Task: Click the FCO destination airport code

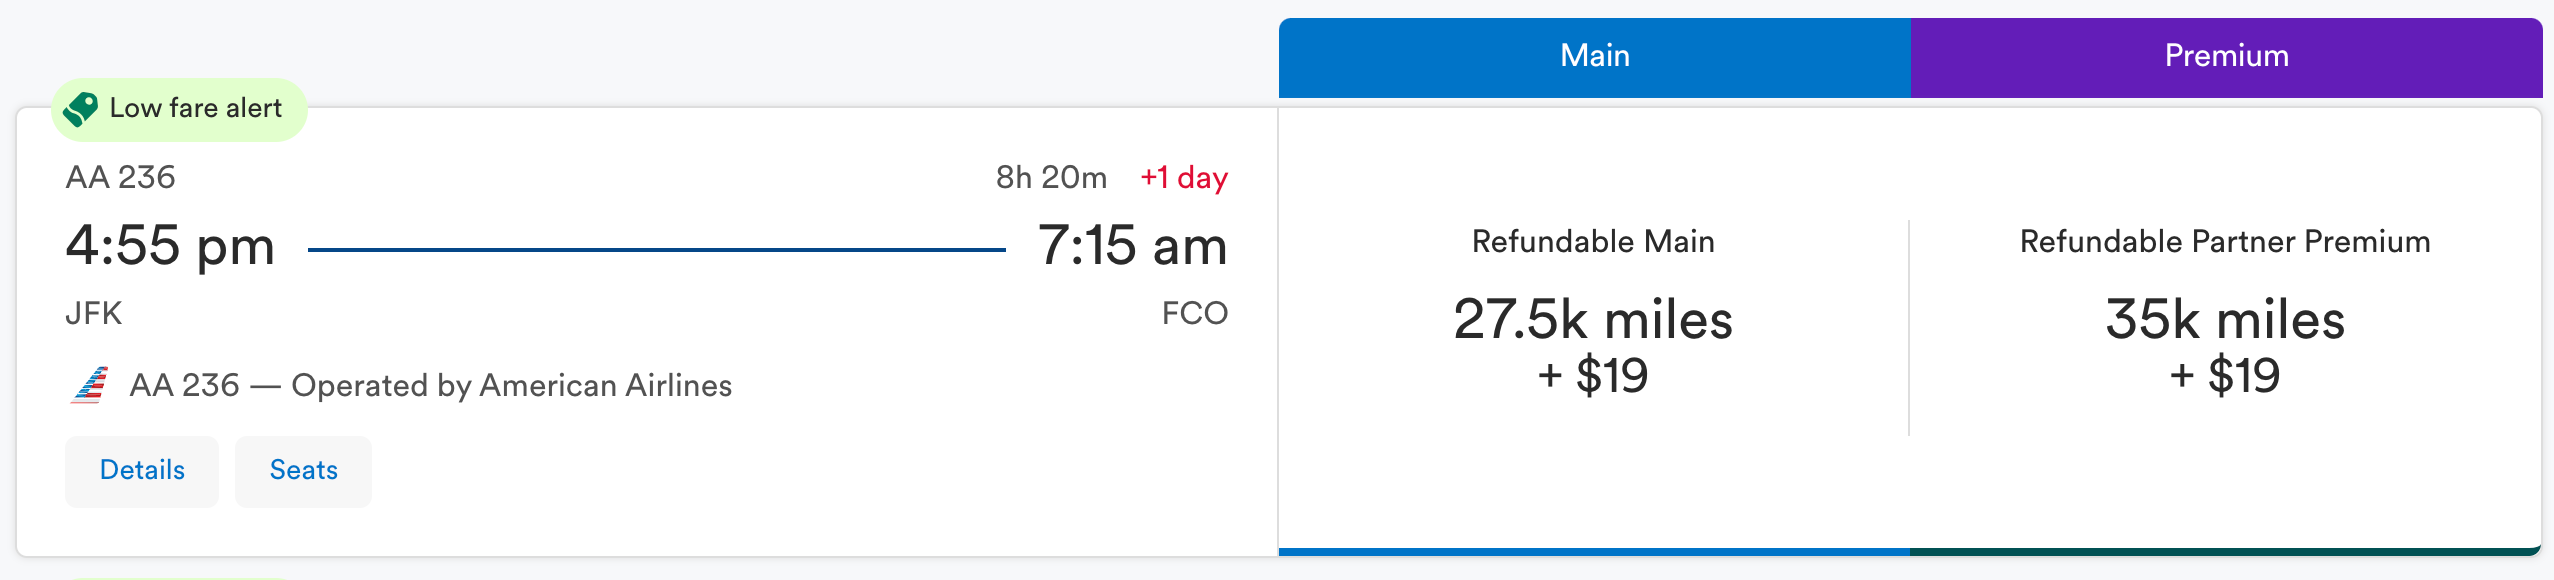Action: click(x=1194, y=314)
